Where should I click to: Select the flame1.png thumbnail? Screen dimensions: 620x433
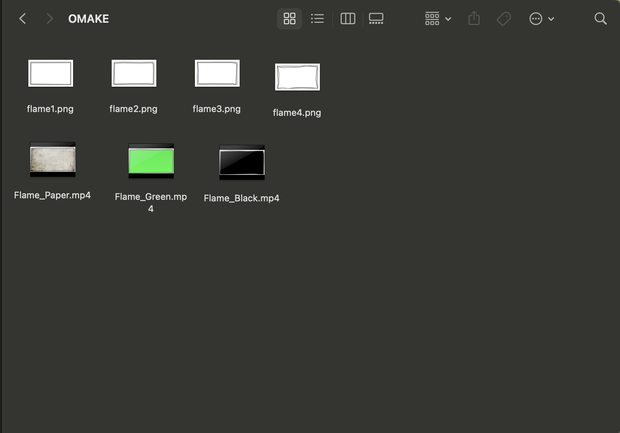click(51, 73)
